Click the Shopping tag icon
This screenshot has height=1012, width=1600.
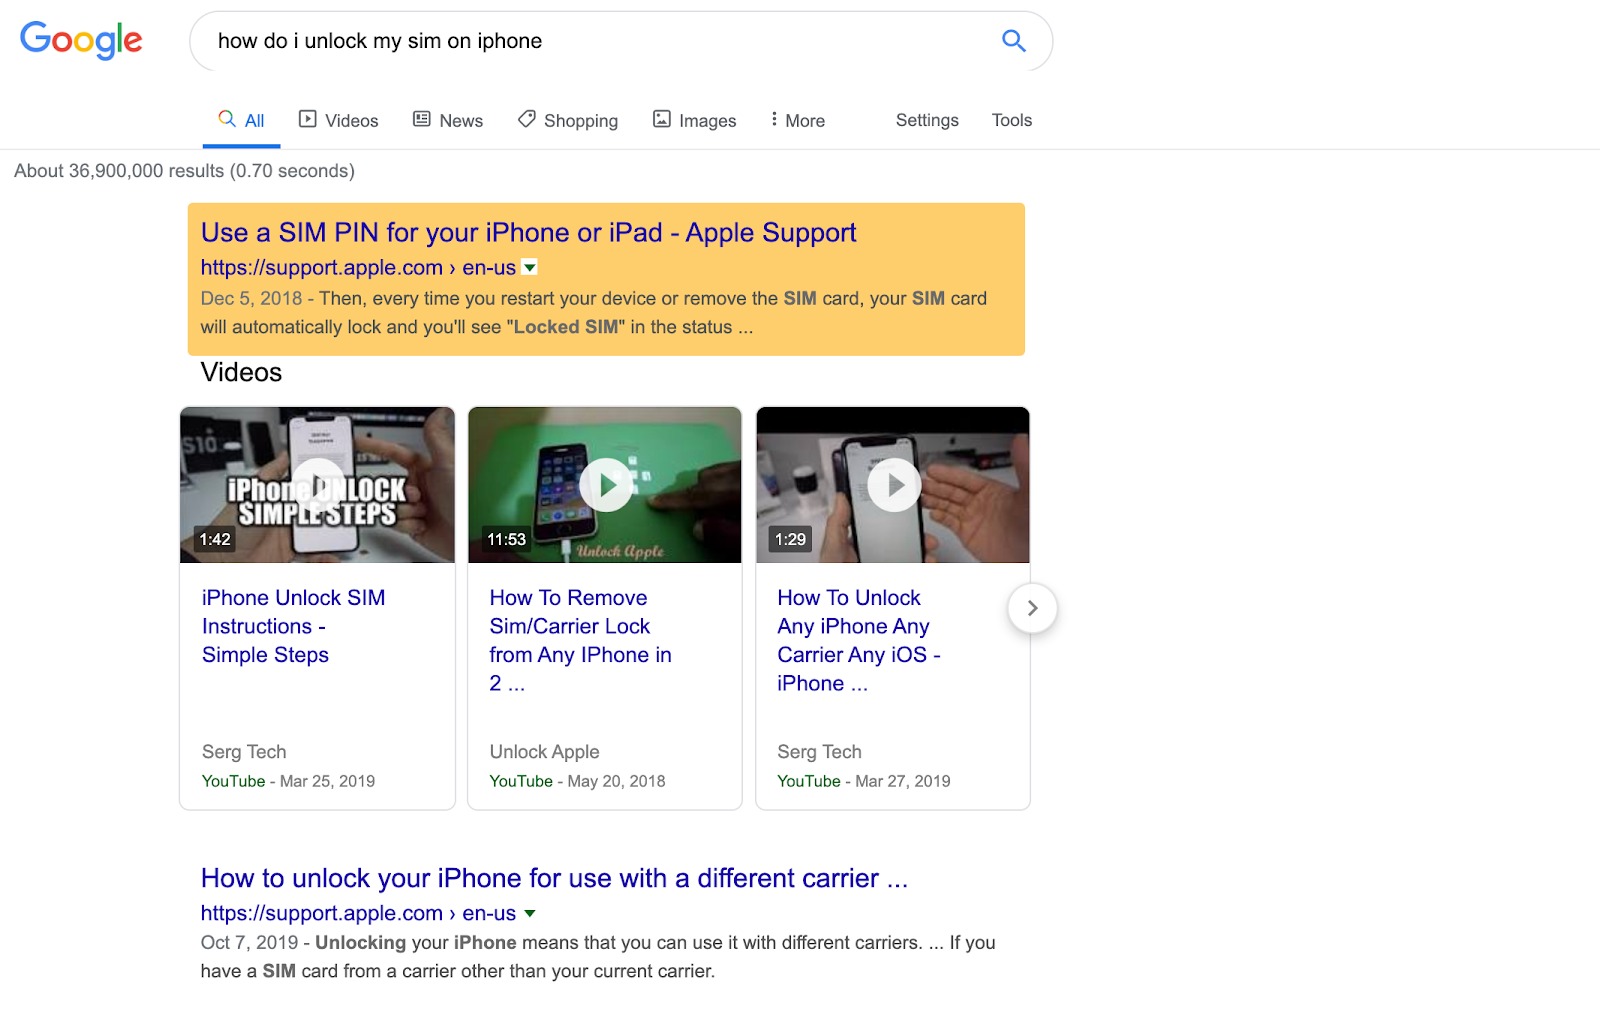(526, 119)
